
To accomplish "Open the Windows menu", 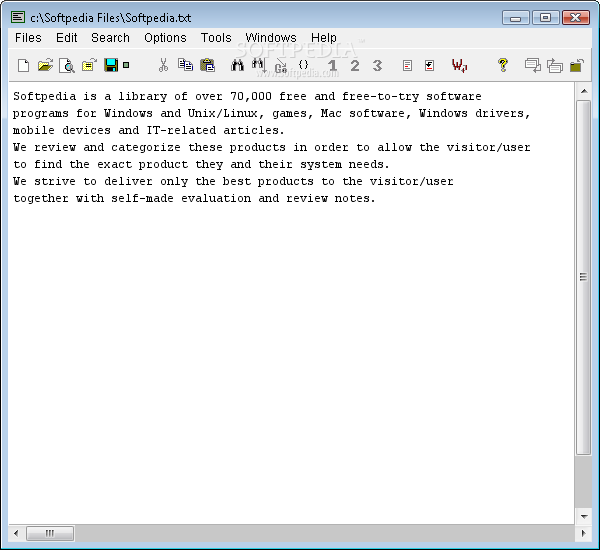I will [271, 38].
